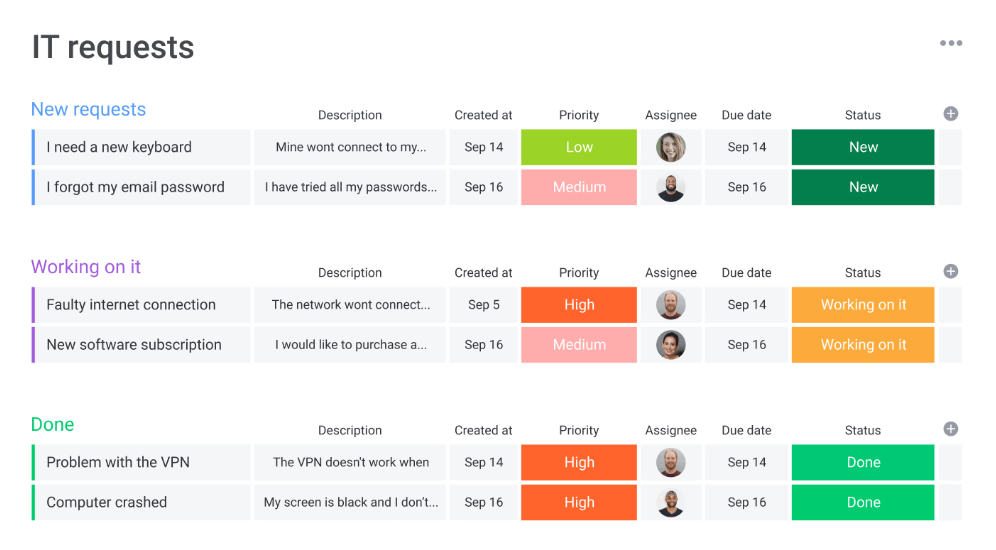Click Priority column header in New requests
This screenshot has height=550, width=996.
pyautogui.click(x=579, y=115)
